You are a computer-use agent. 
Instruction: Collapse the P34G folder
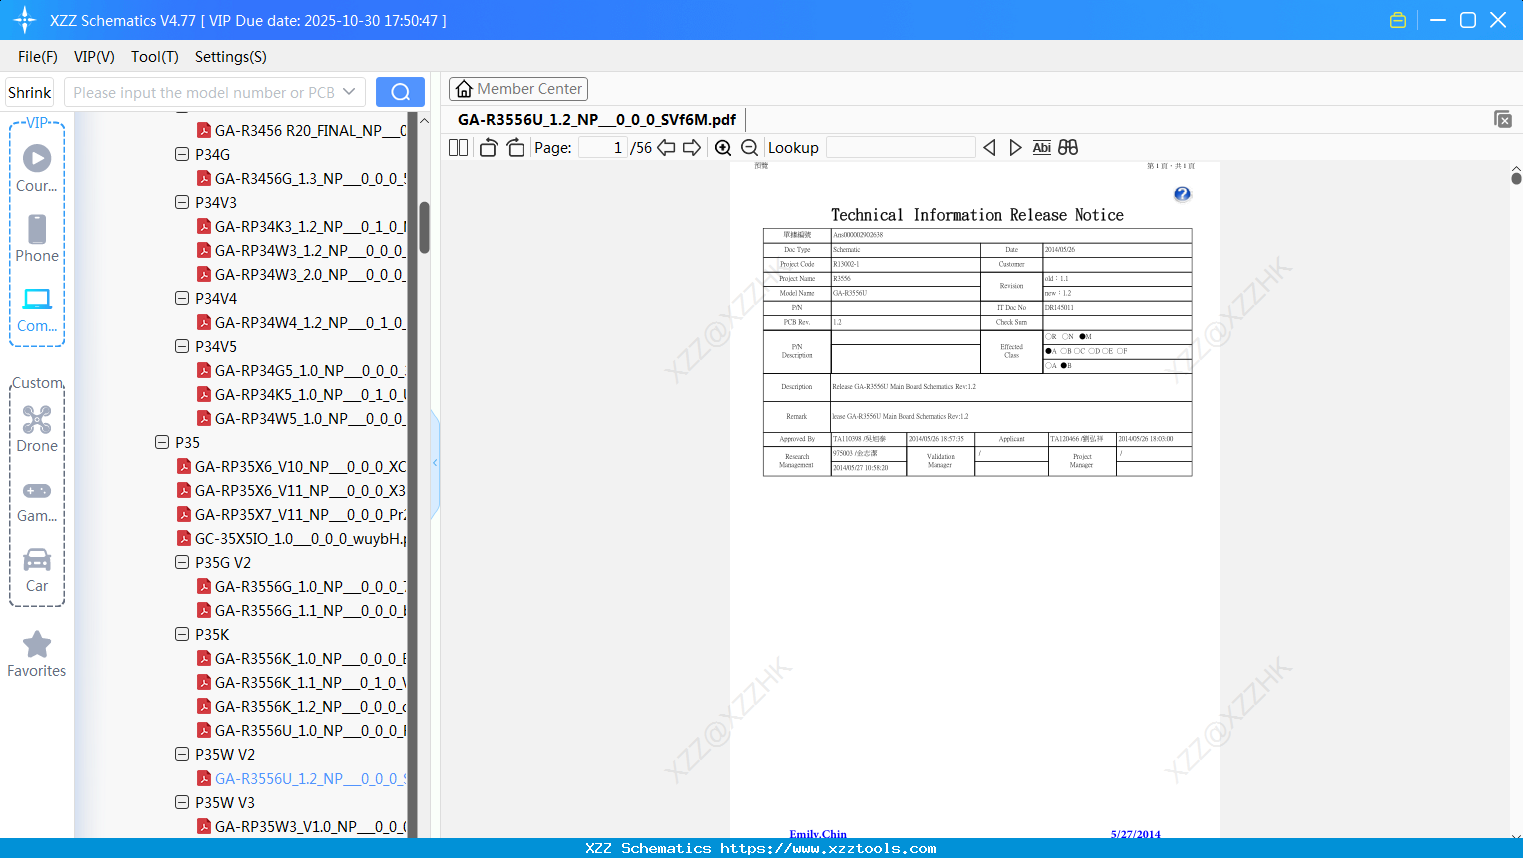pyautogui.click(x=182, y=154)
